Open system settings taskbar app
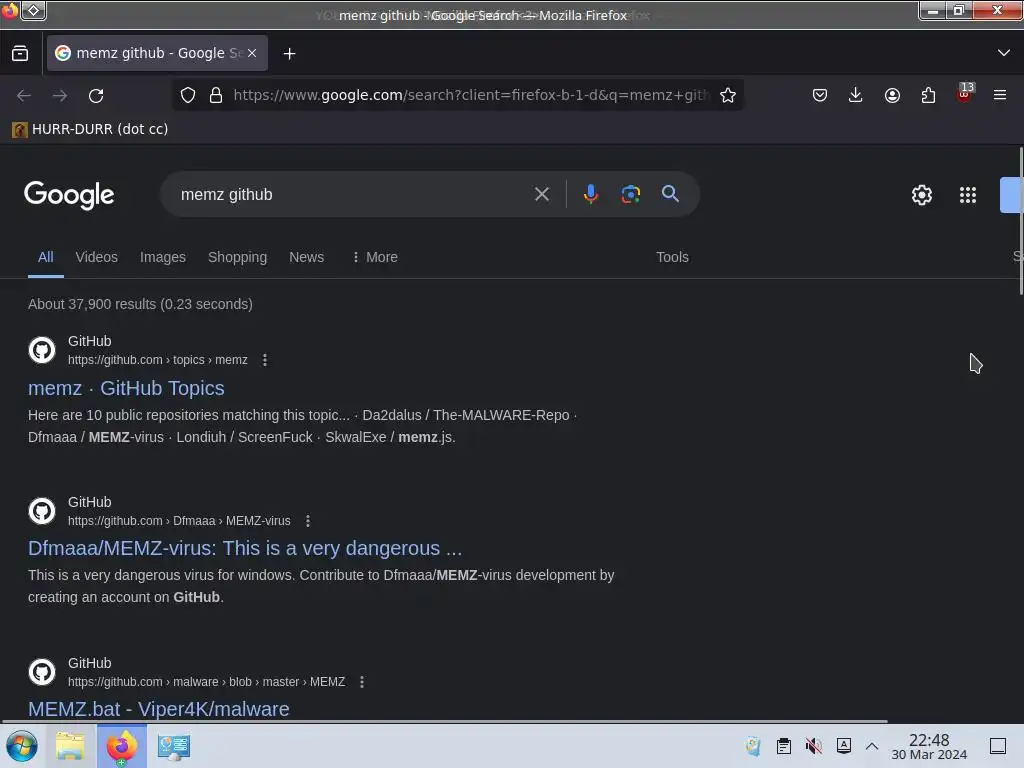Screen dimensions: 1024x768 [174, 746]
